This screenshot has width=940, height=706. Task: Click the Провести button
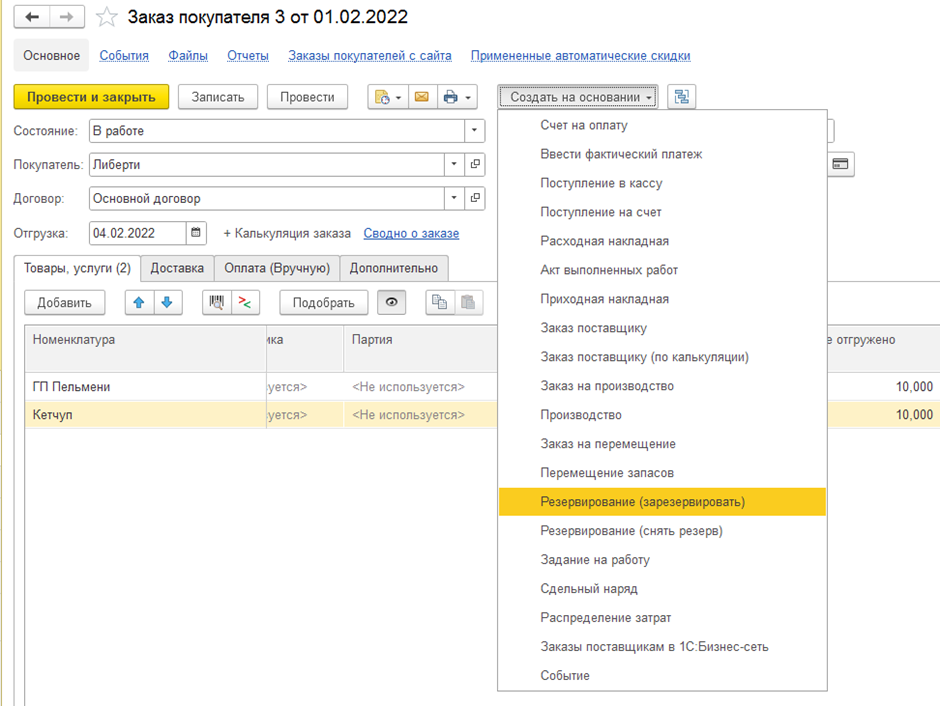click(x=308, y=97)
